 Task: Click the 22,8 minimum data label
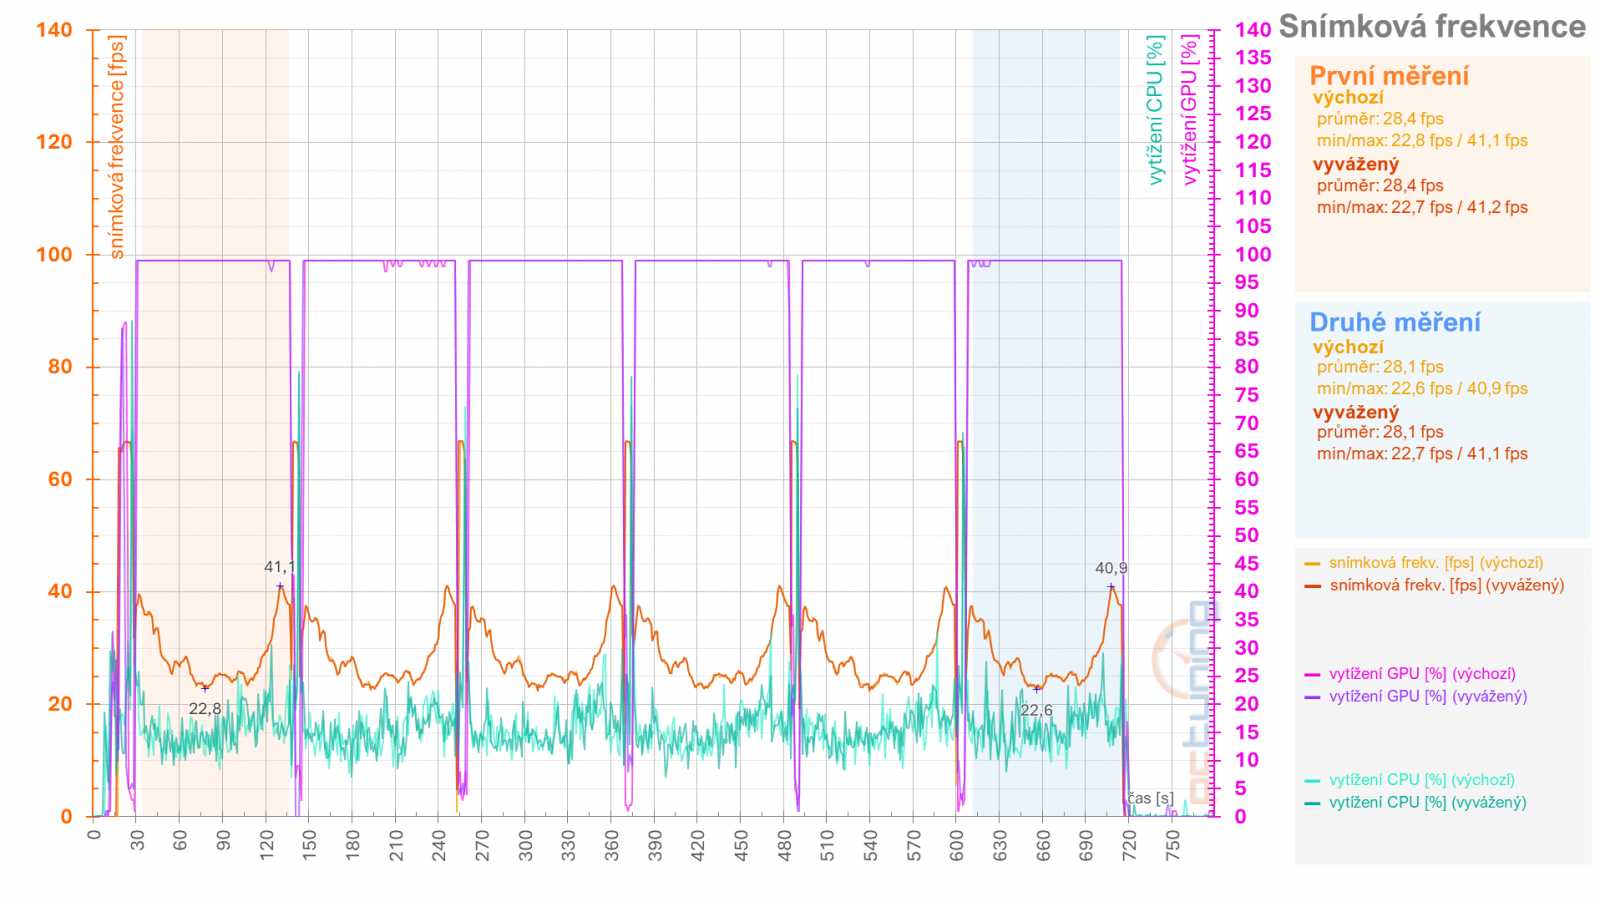click(205, 709)
